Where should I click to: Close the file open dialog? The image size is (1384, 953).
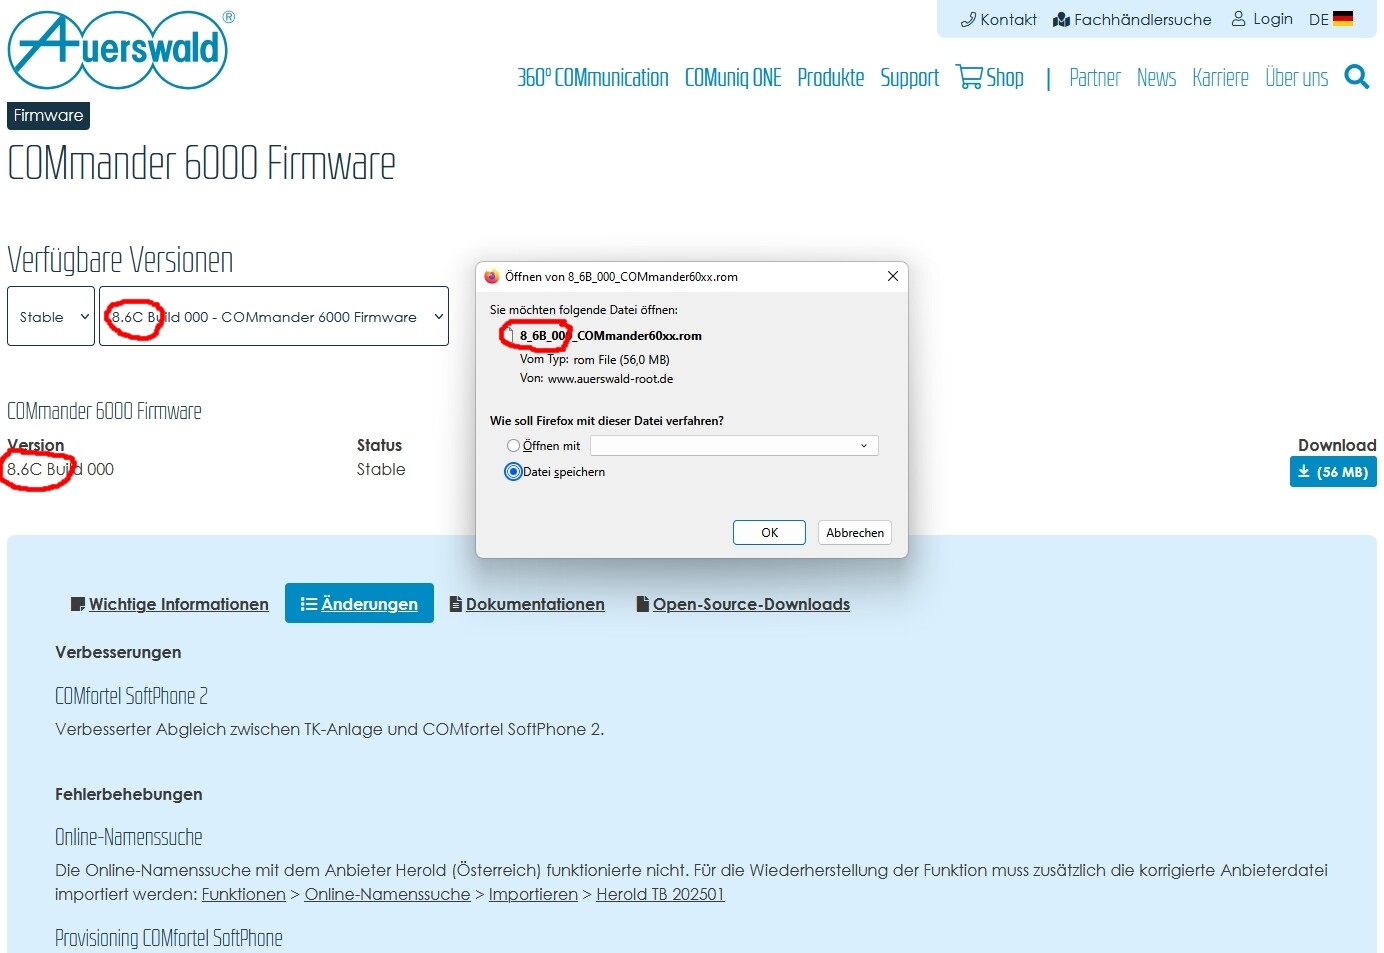pos(892,276)
